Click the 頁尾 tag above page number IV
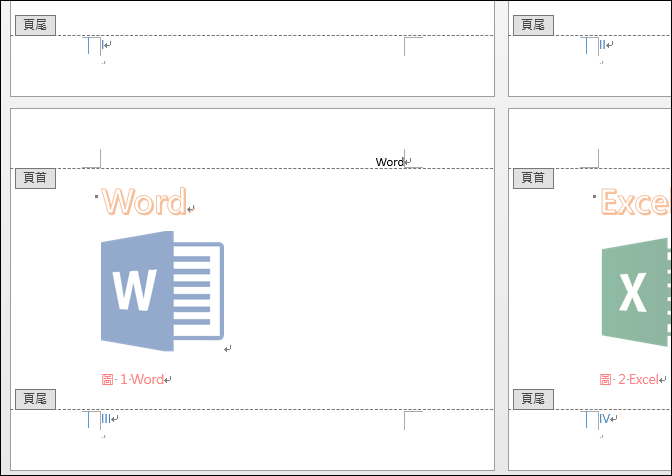672x476 pixels. click(533, 399)
